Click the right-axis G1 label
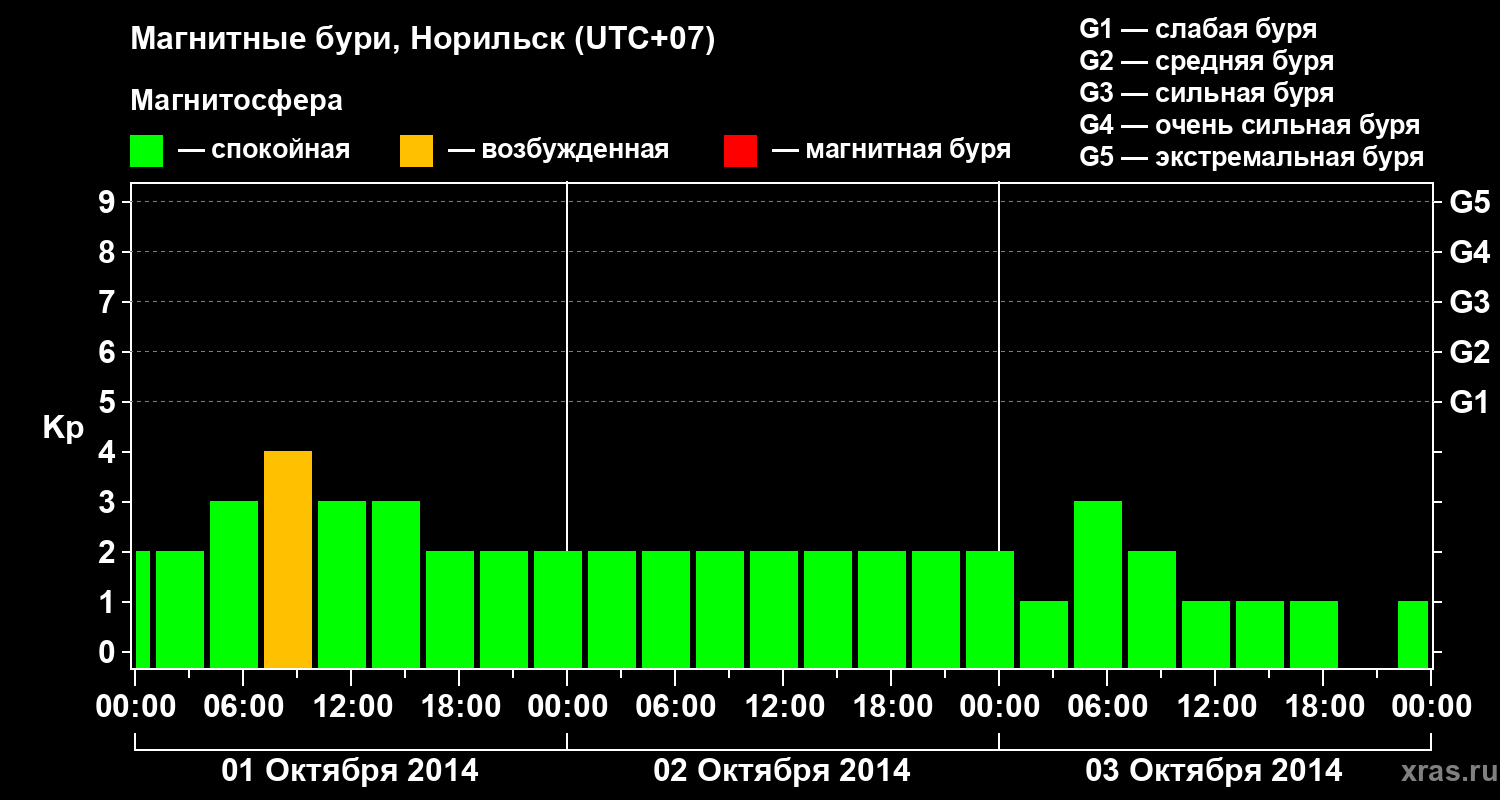The height and width of the screenshot is (800, 1500). (x=1469, y=402)
